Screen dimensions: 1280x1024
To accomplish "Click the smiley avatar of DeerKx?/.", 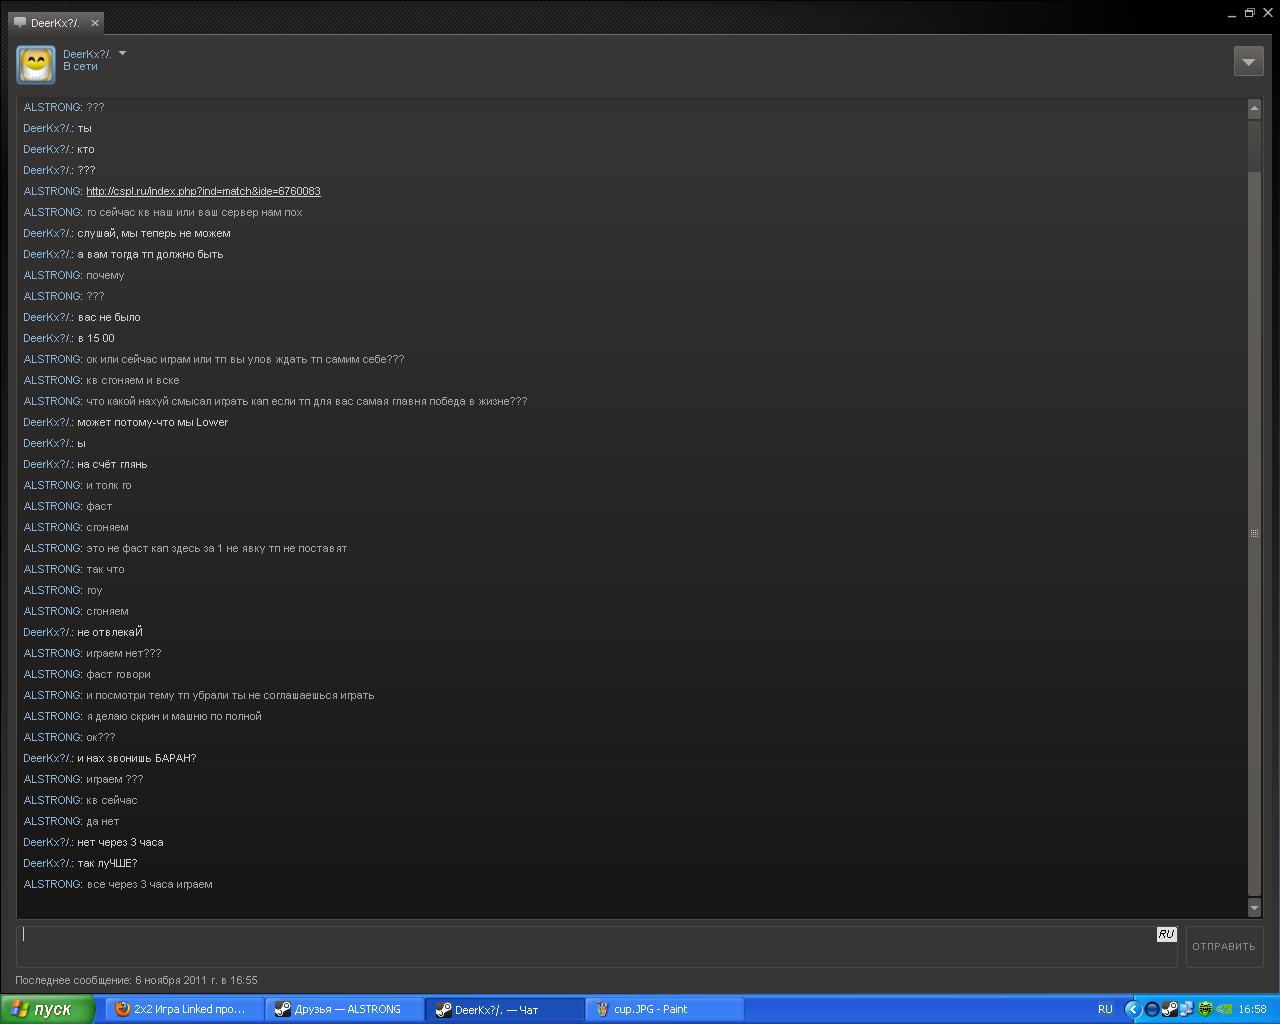I will (x=36, y=64).
